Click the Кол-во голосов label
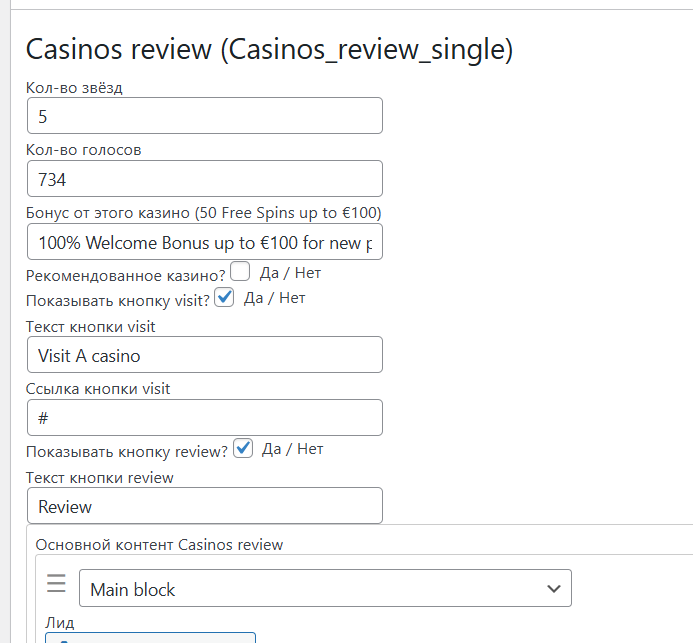 tap(84, 150)
